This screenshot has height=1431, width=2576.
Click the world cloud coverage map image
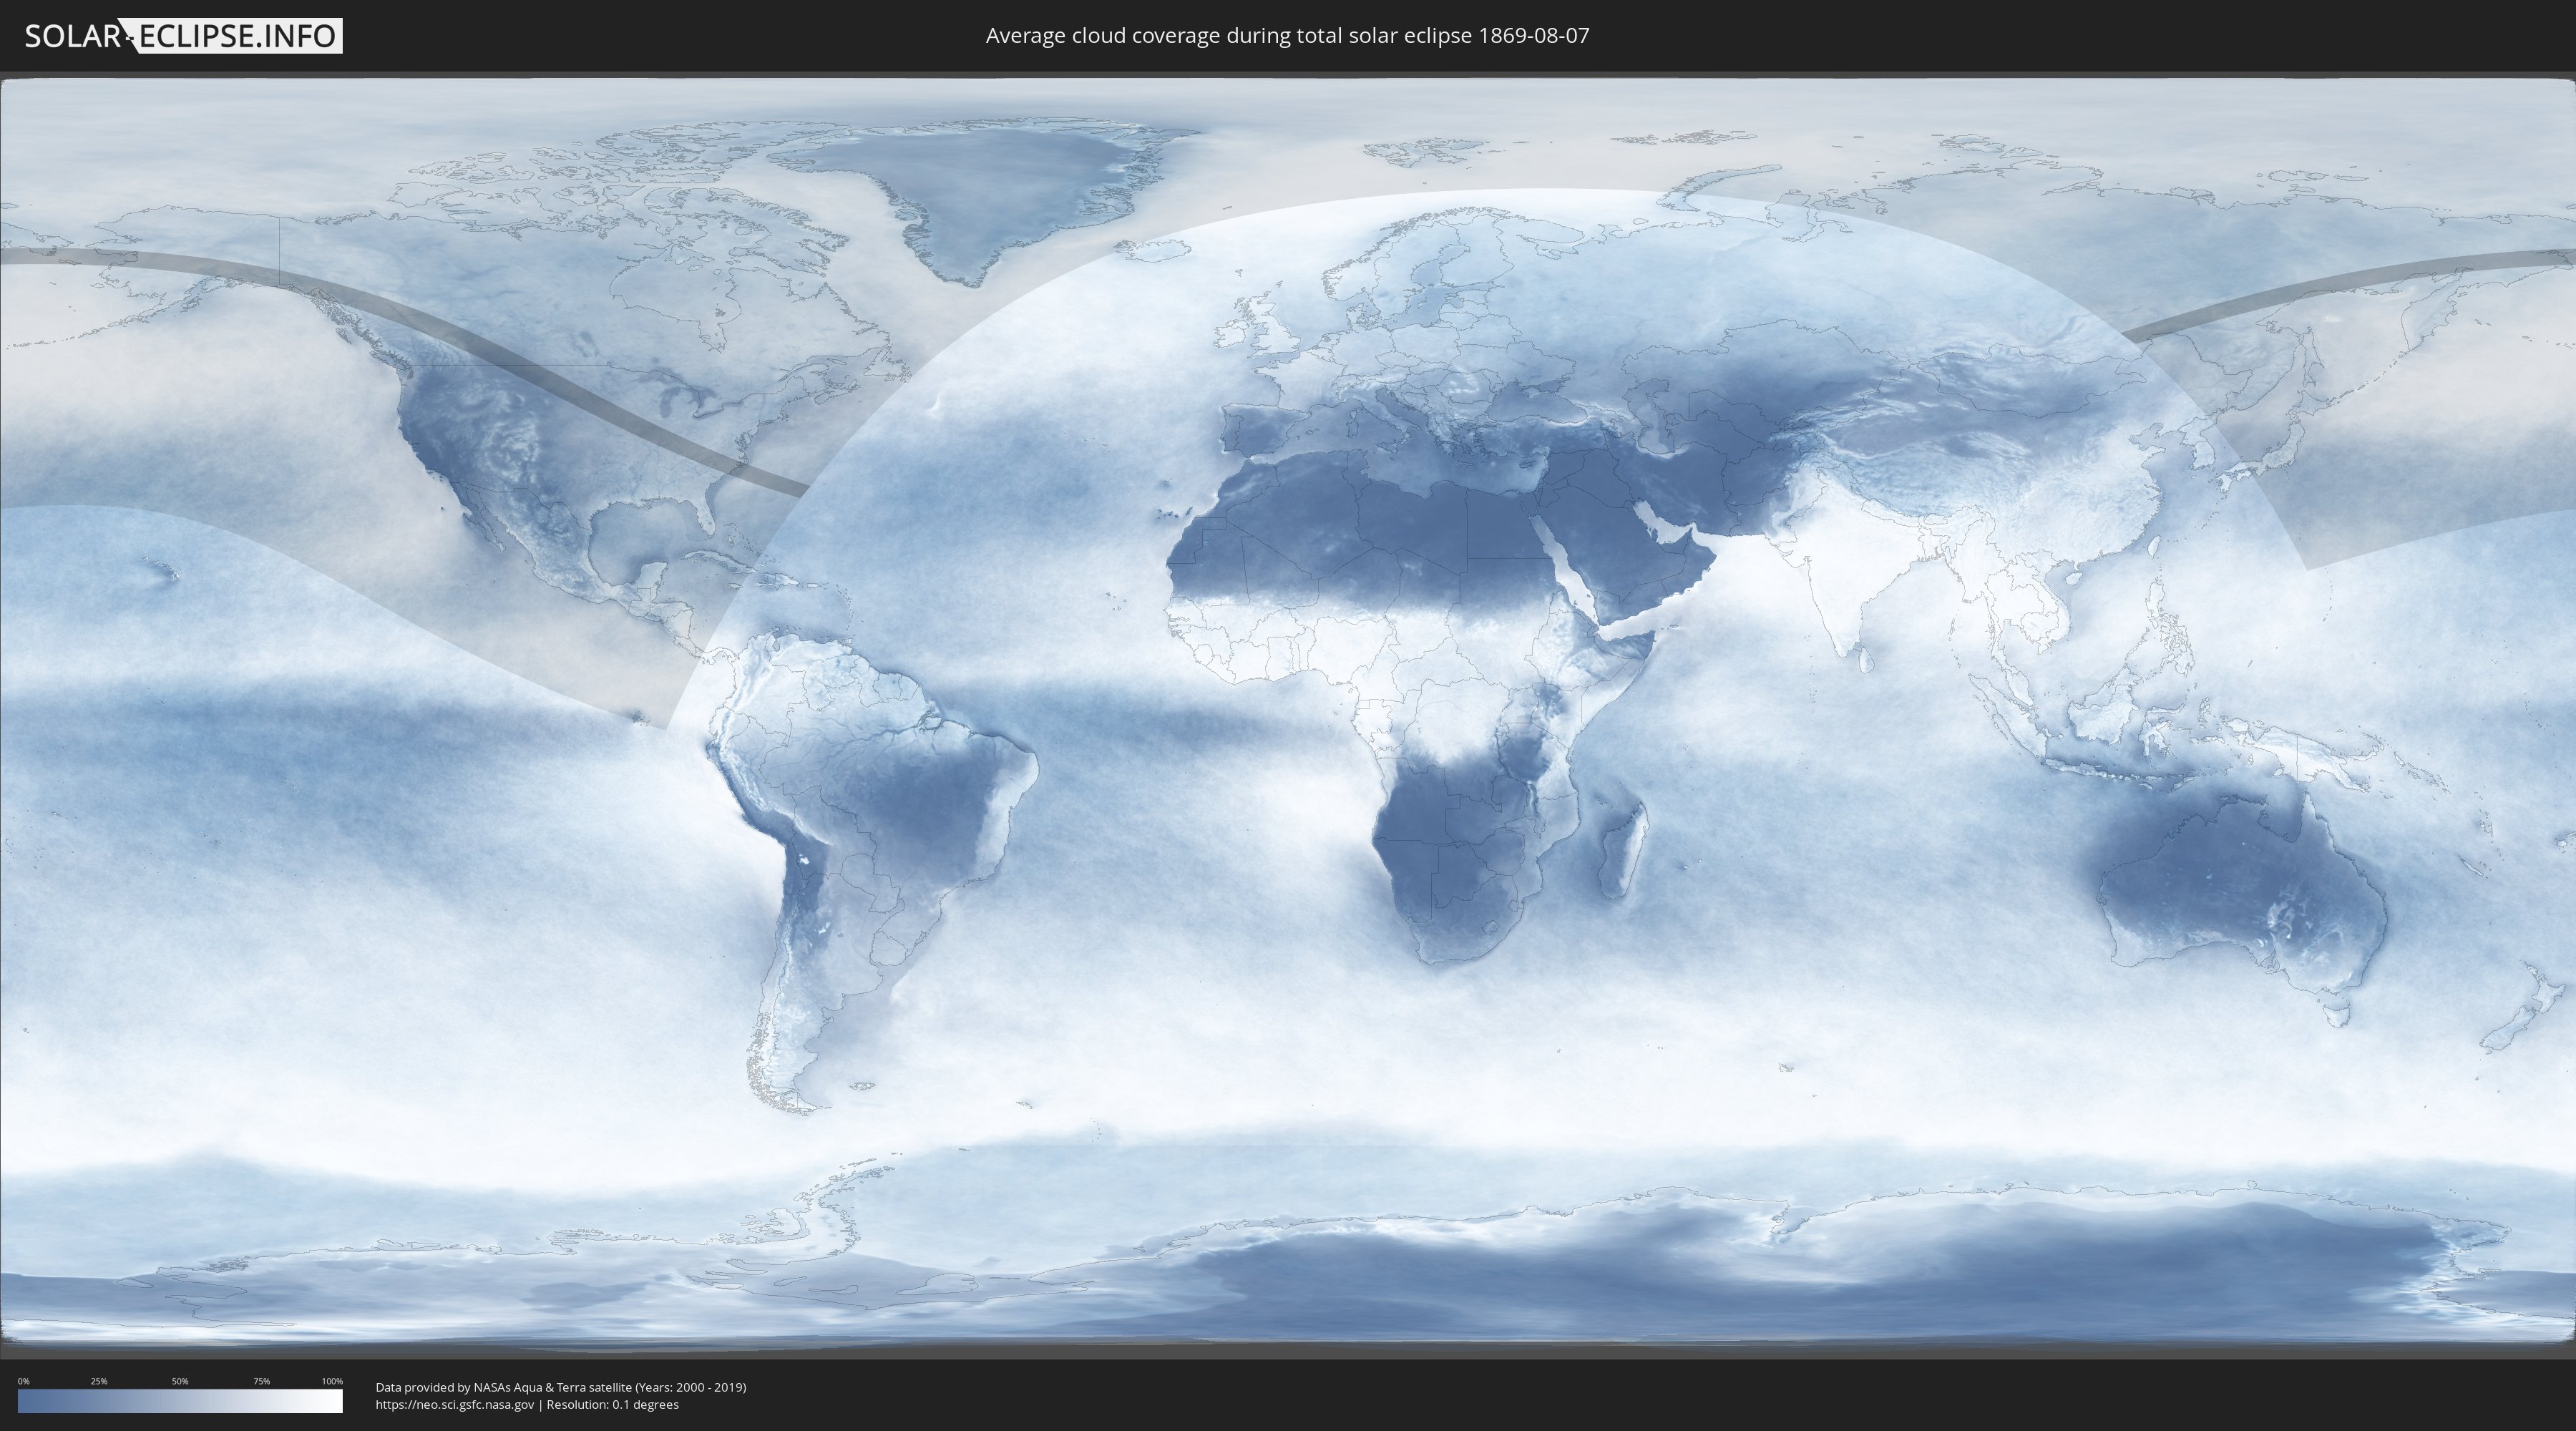(x=1288, y=714)
